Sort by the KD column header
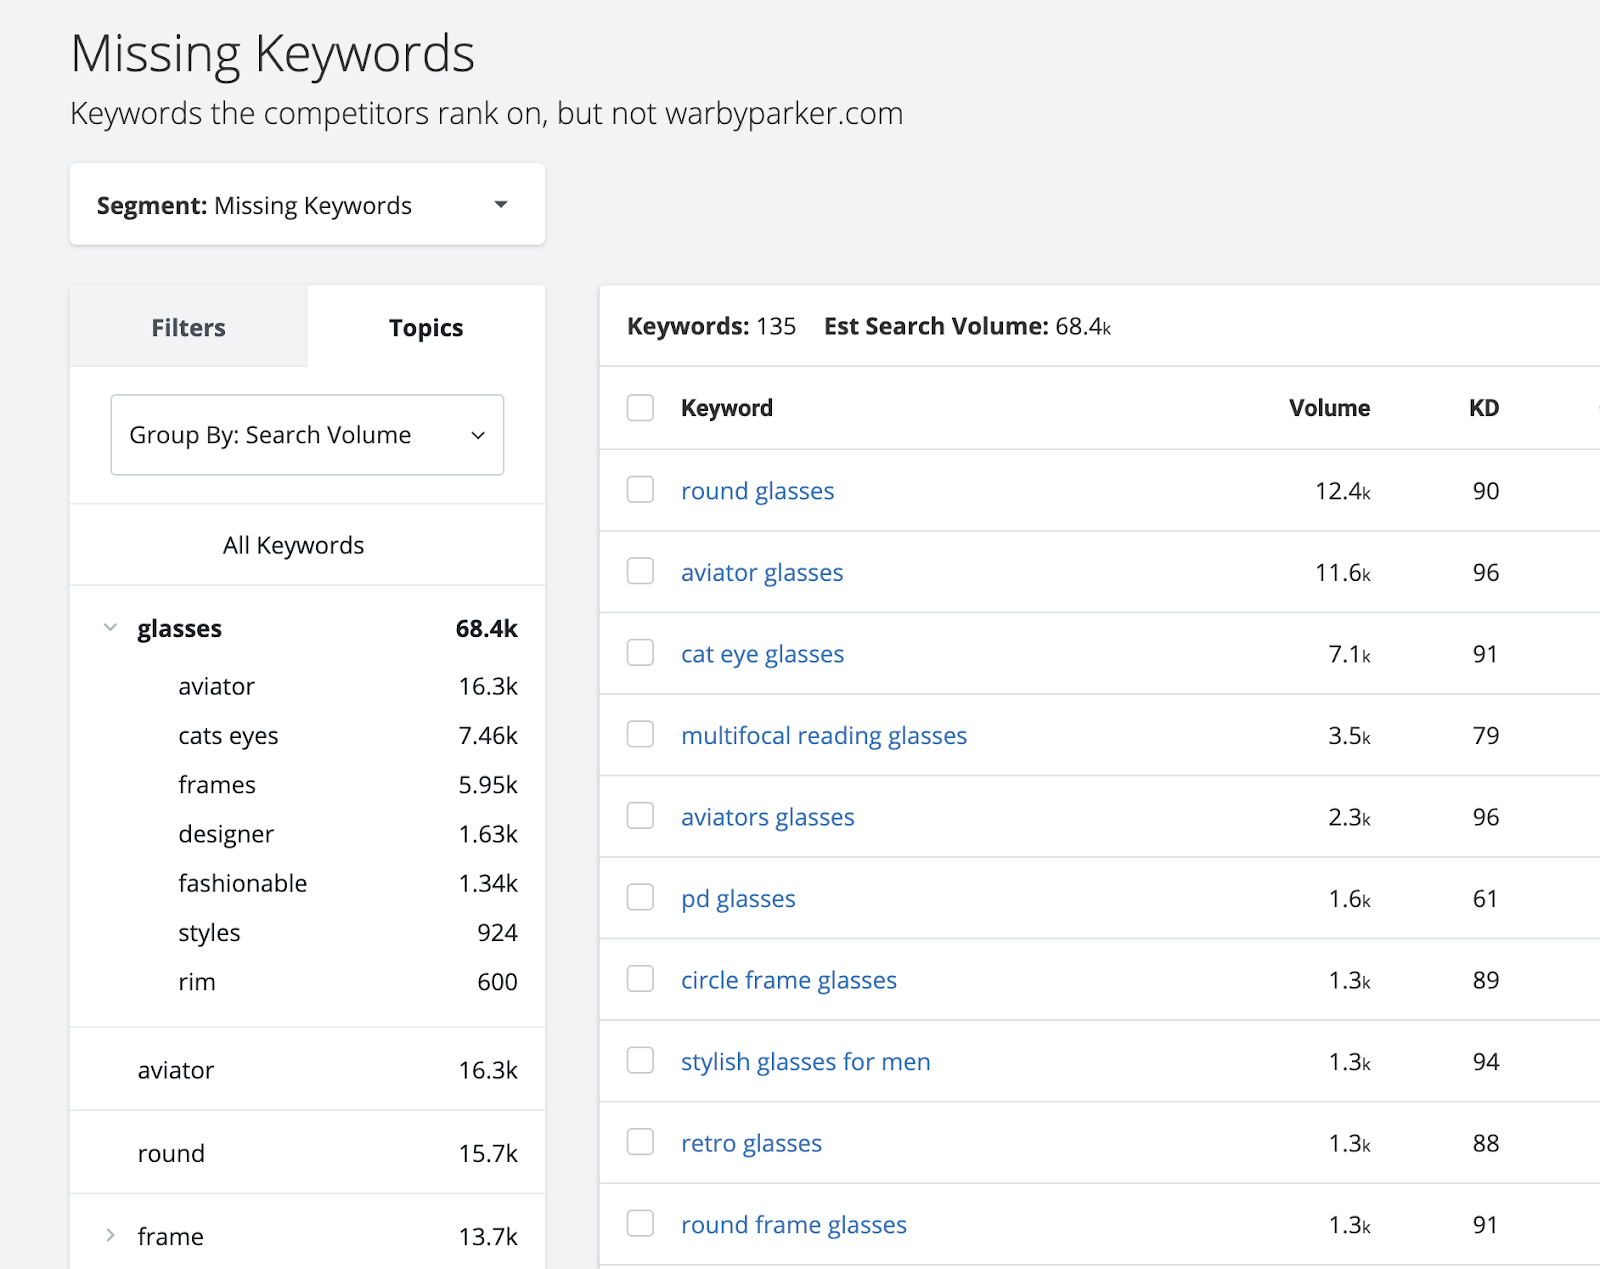This screenshot has width=1600, height=1269. coord(1483,408)
